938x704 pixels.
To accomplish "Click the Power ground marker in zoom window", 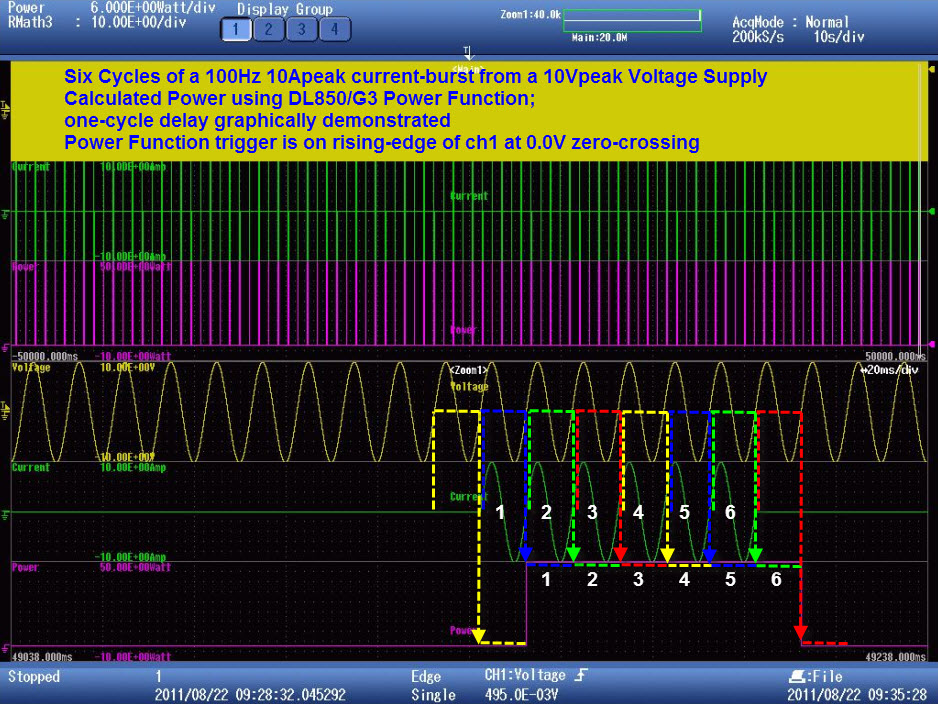I will (5, 646).
